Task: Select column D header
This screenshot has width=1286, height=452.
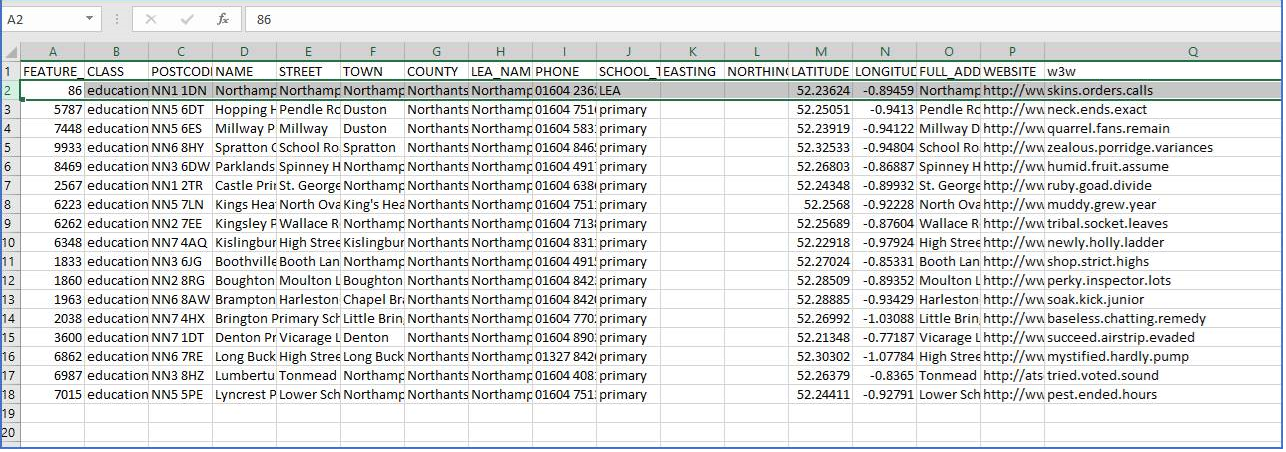Action: coord(245,52)
